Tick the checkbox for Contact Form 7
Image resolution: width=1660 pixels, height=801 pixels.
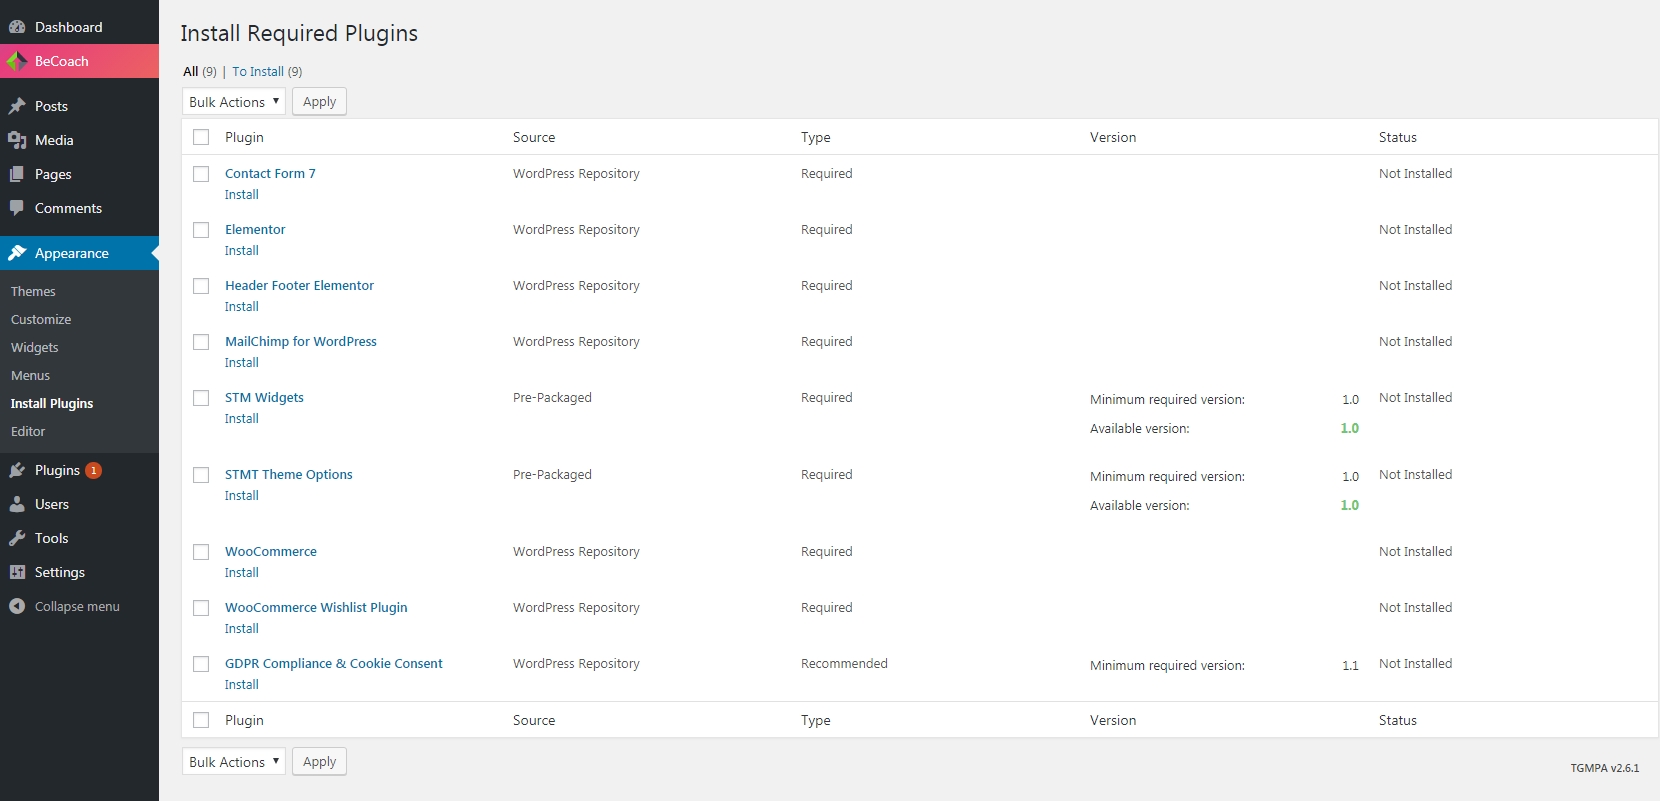[201, 174]
